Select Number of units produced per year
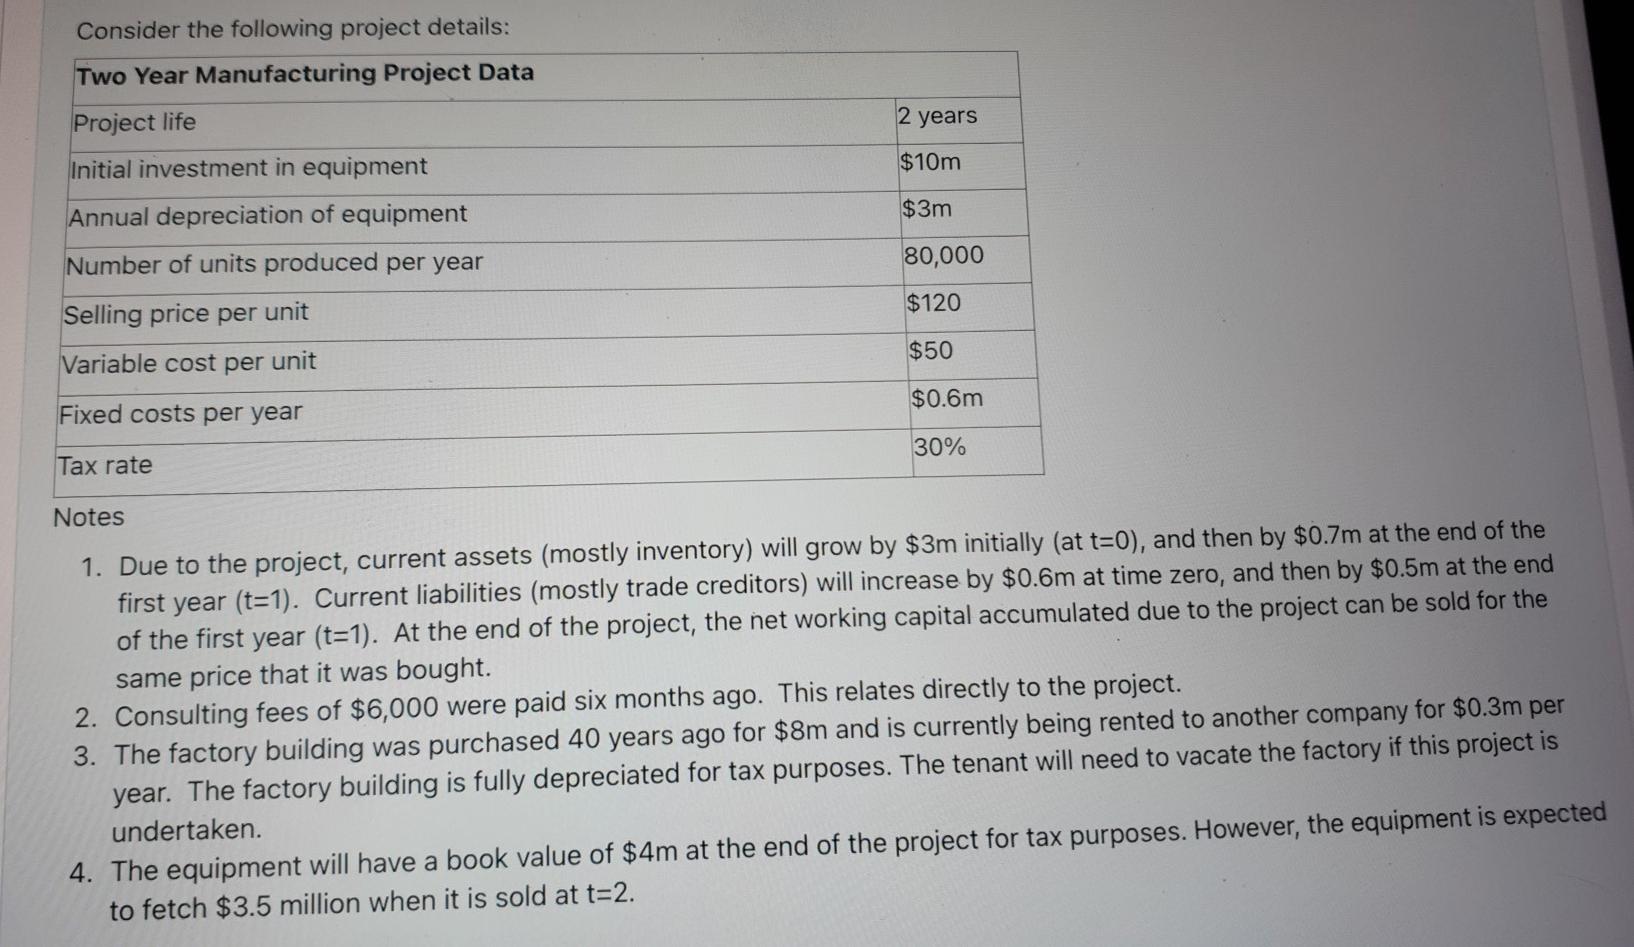 [x=274, y=264]
